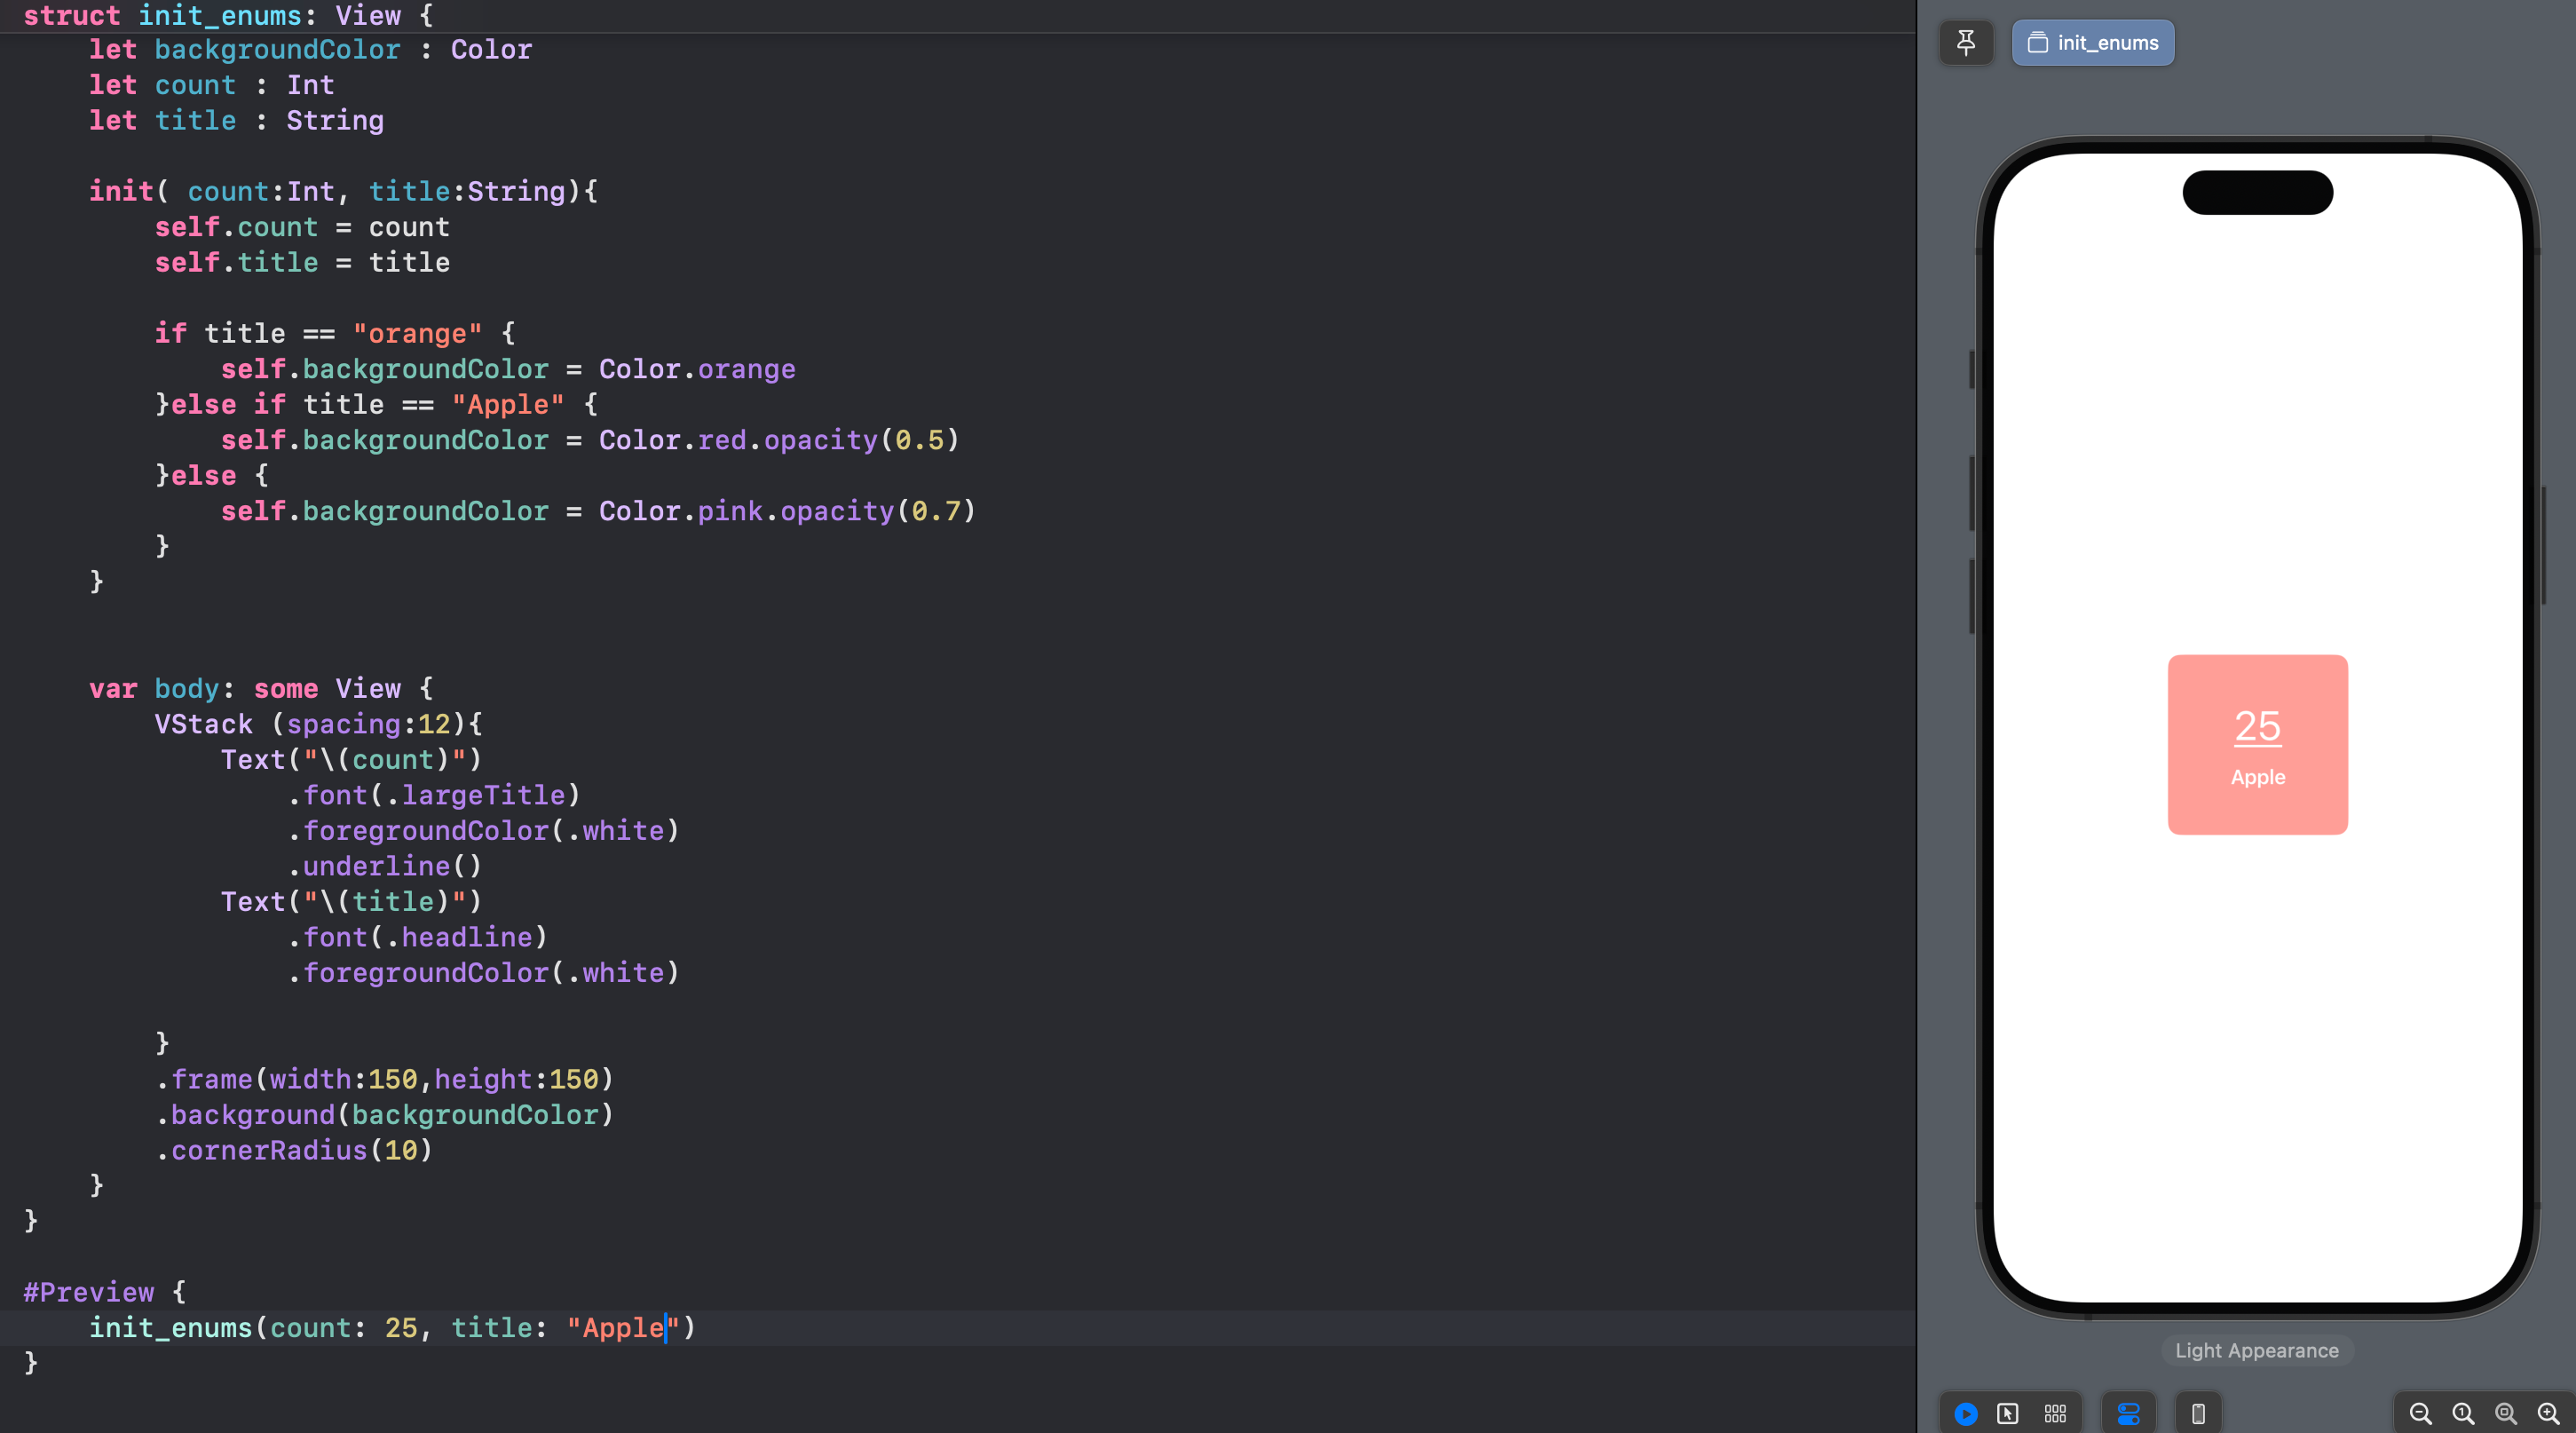2576x1433 pixels.
Task: Click the Light Appearance label
Action: click(2257, 1350)
